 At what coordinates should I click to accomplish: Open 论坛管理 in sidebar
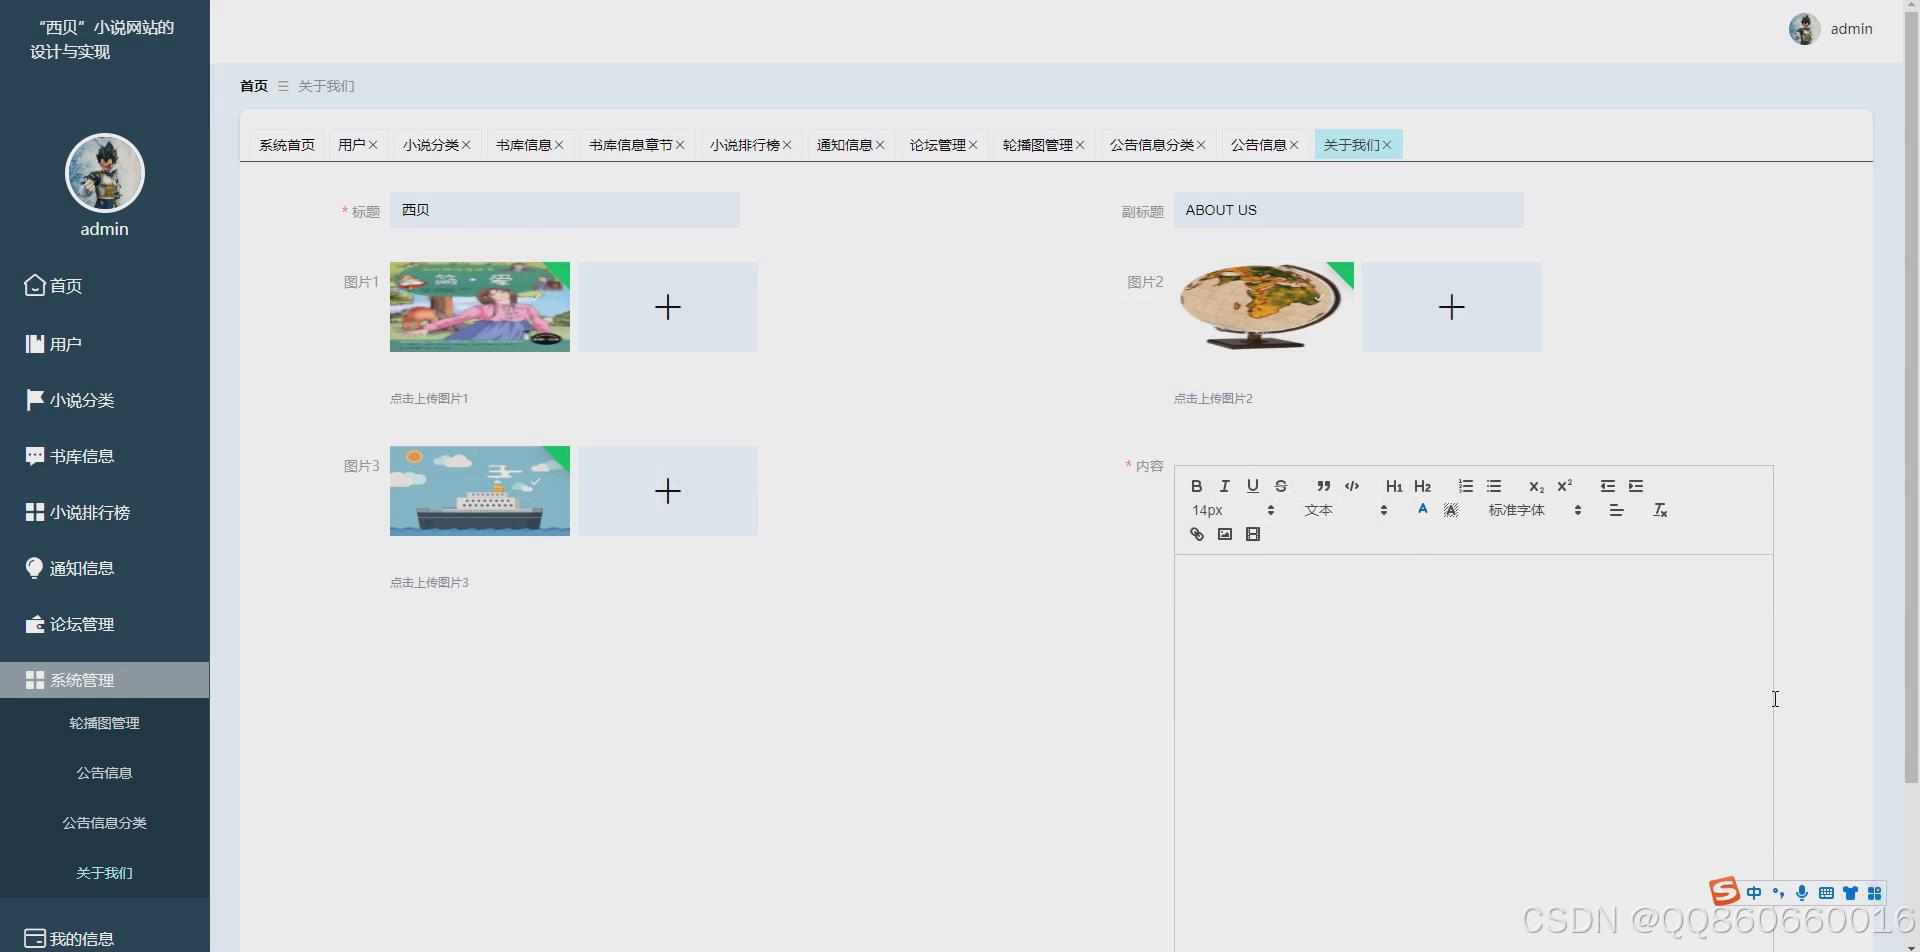tap(105, 624)
